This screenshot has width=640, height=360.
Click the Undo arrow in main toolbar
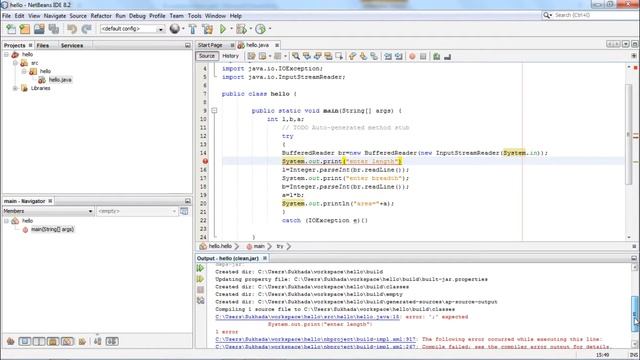click(x=72, y=29)
